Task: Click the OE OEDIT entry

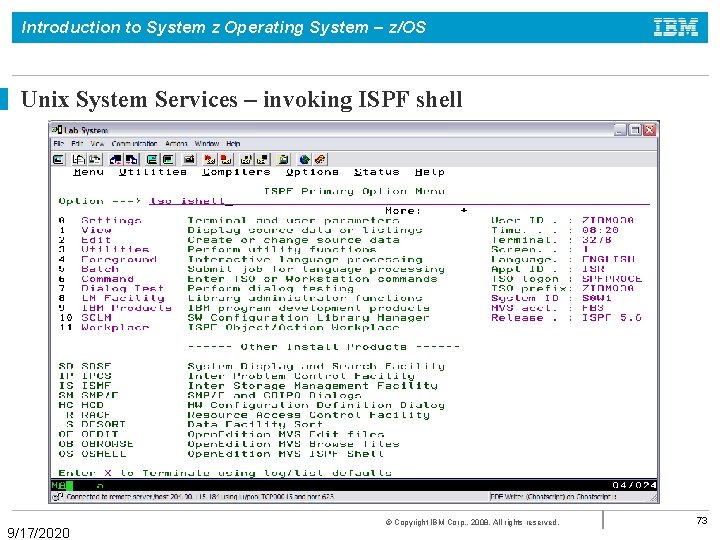Action: point(88,434)
